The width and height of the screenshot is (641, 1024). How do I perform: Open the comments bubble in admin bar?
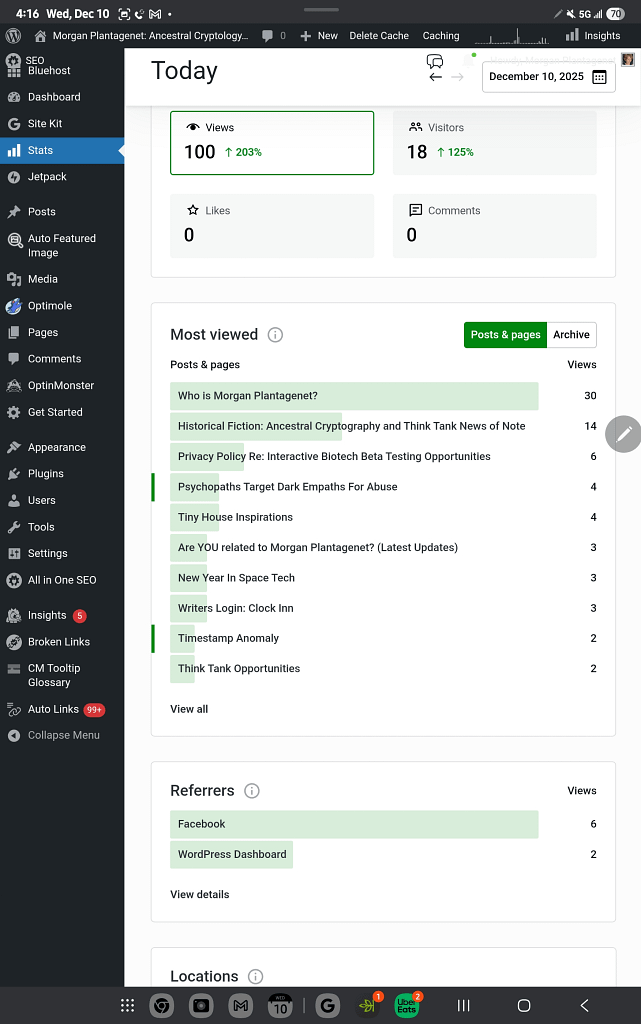click(x=273, y=35)
